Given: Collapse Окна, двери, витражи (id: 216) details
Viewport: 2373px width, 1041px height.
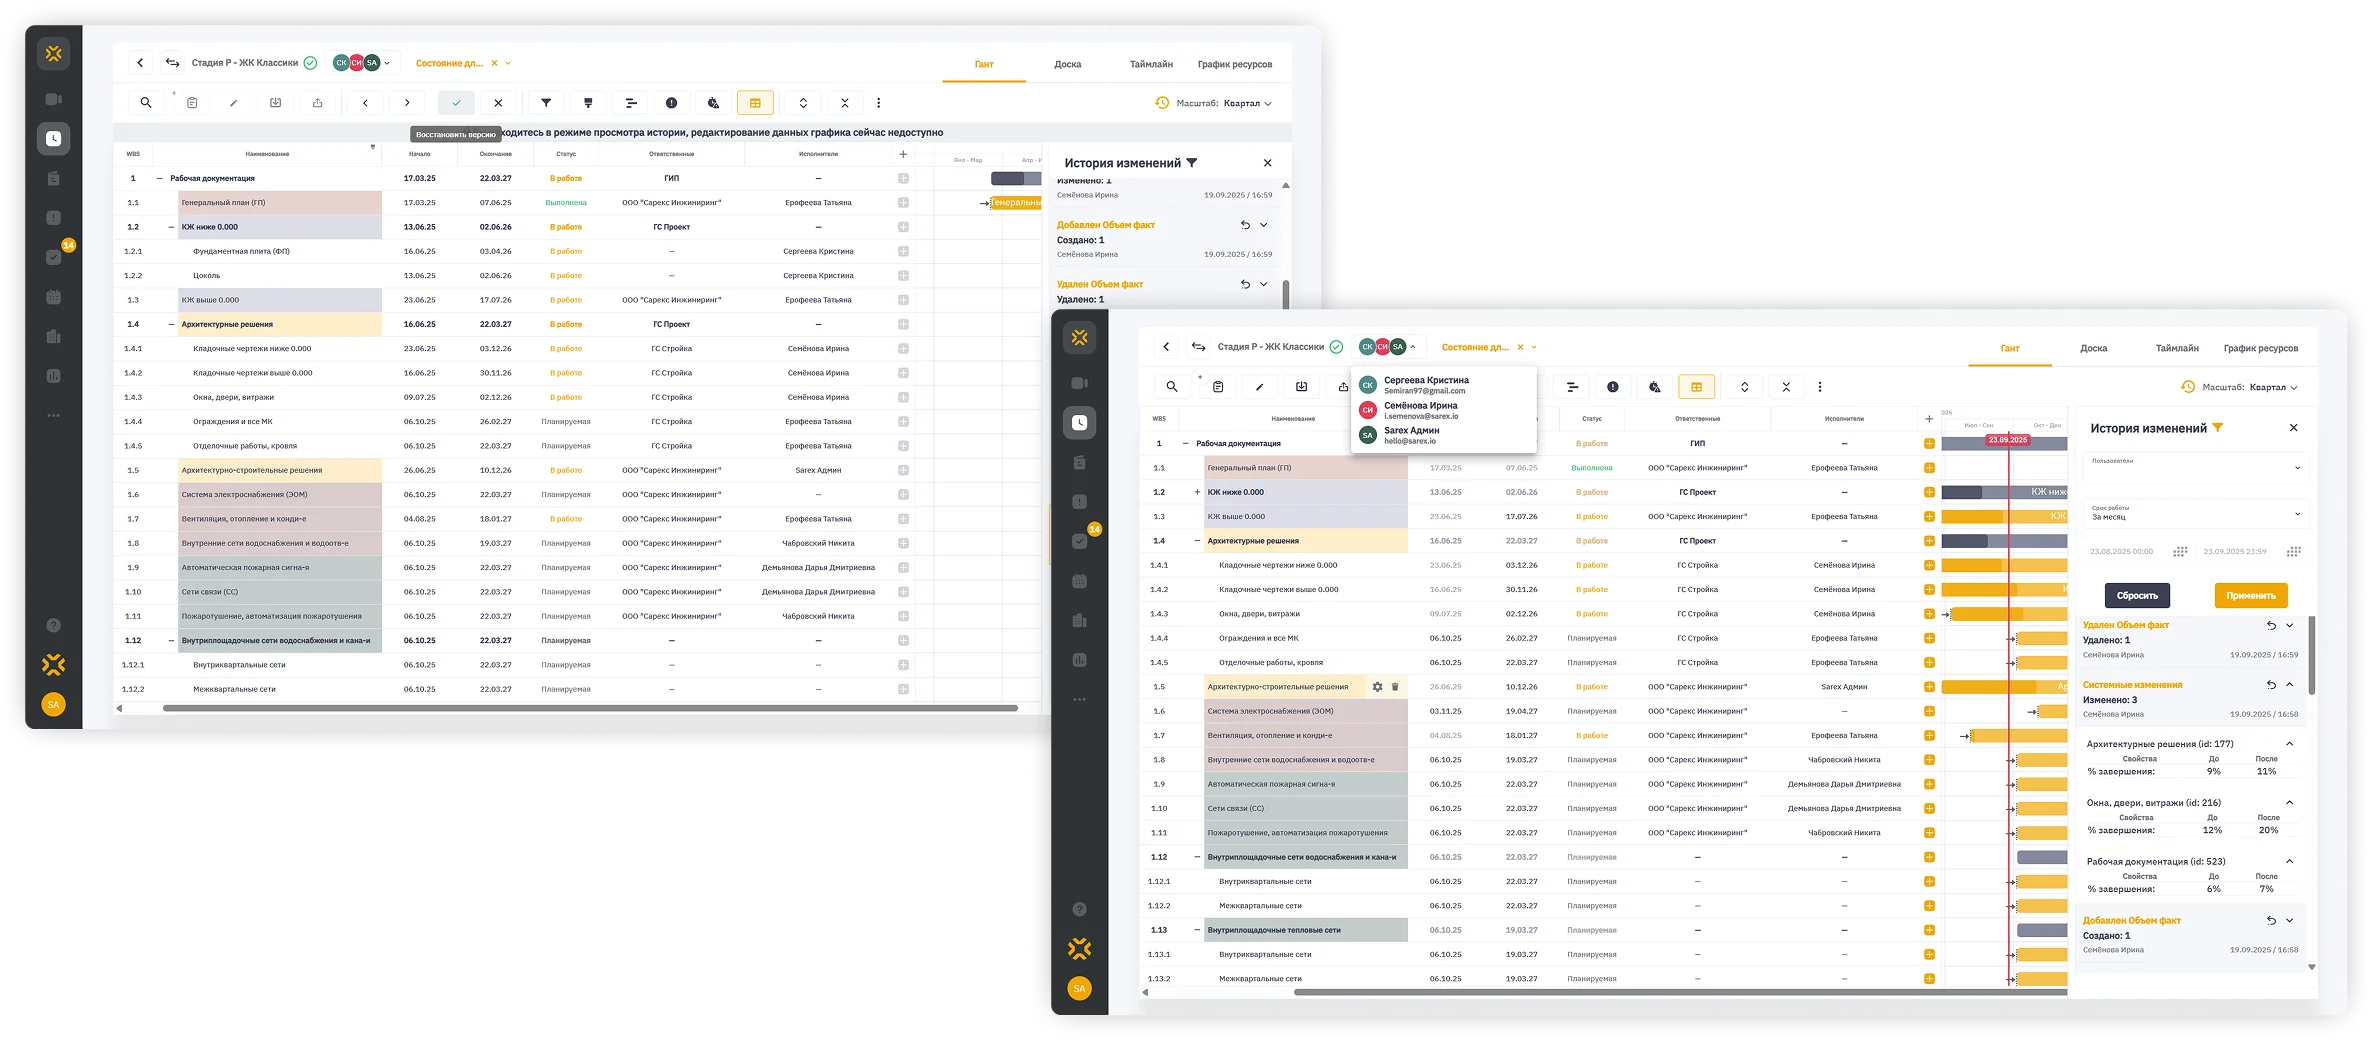Looking at the screenshot, I should tap(2289, 802).
